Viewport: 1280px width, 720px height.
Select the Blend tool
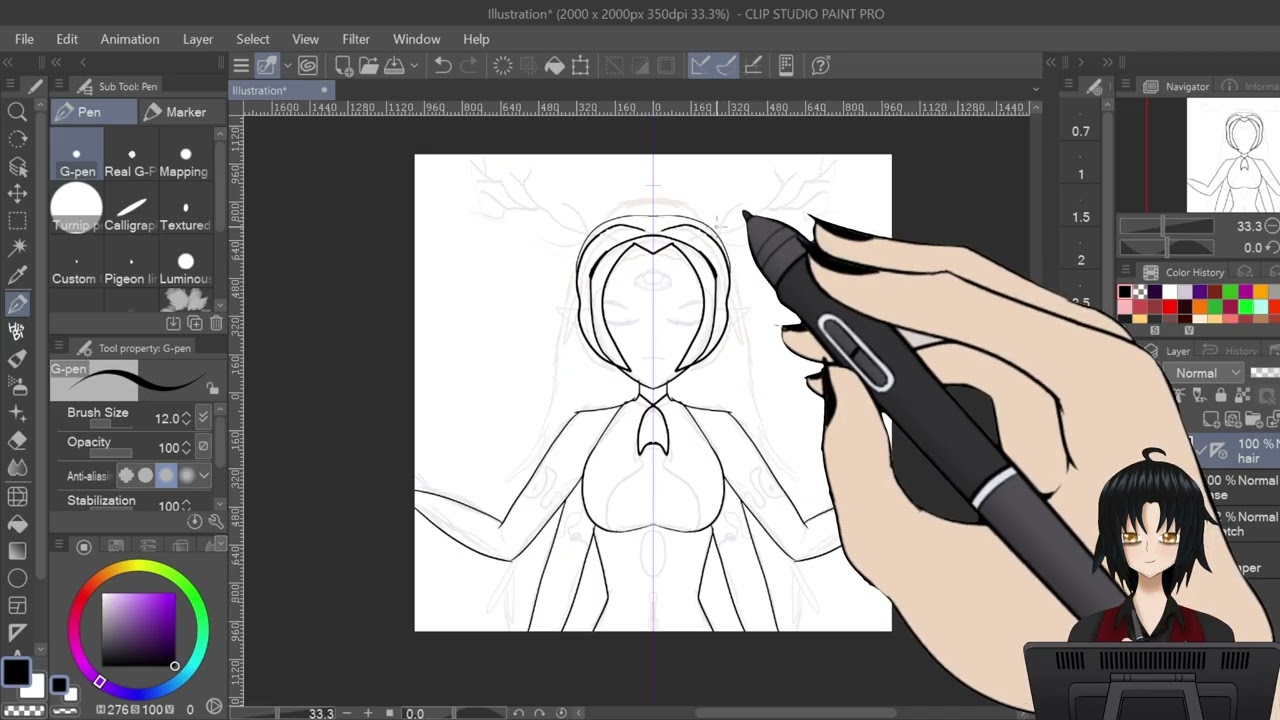pyautogui.click(x=17, y=467)
